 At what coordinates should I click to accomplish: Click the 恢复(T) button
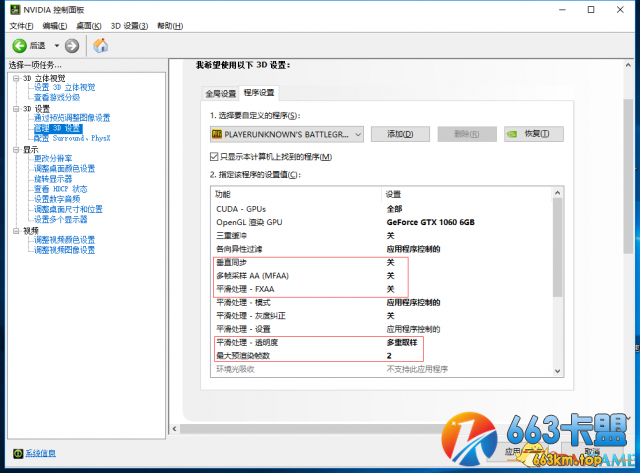(534, 134)
